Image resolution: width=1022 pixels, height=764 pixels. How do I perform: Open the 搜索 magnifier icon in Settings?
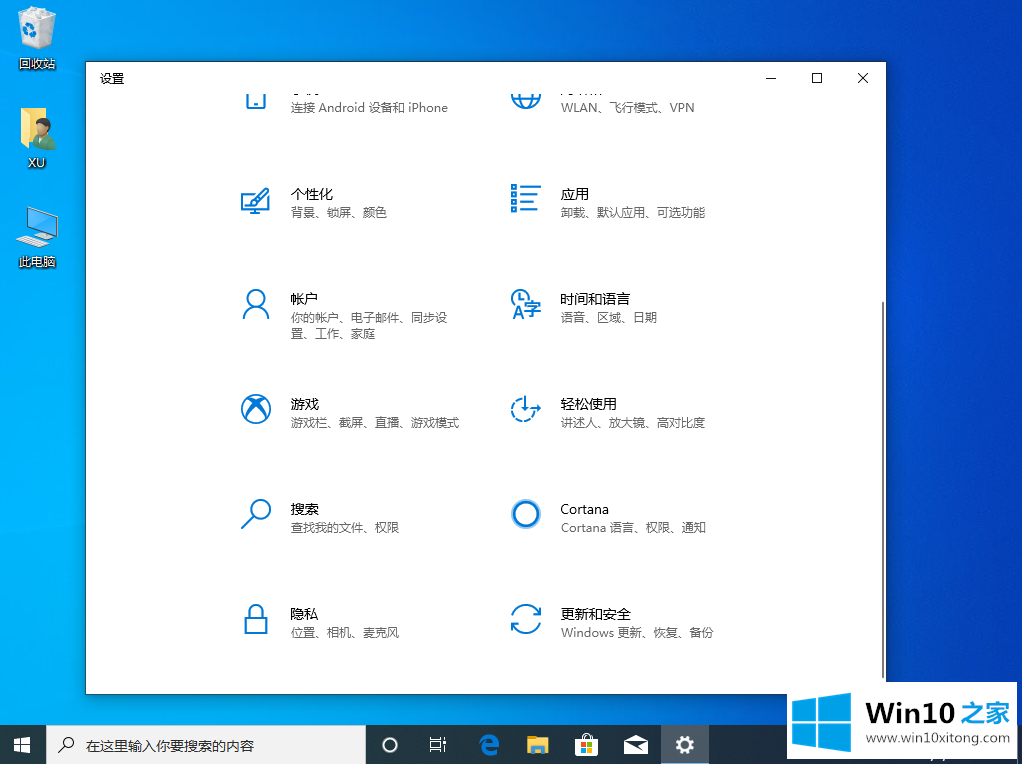256,514
